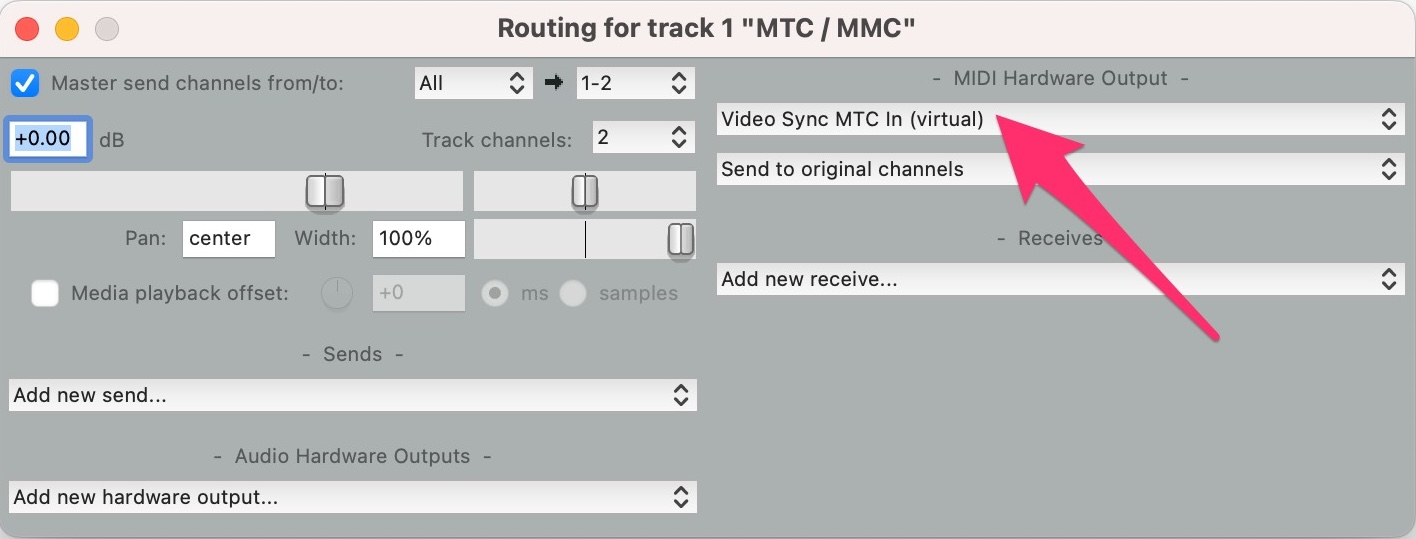Image resolution: width=1416 pixels, height=539 pixels.
Task: Click the 'MIDI Hardware Output' section heading
Action: [x=1060, y=78]
